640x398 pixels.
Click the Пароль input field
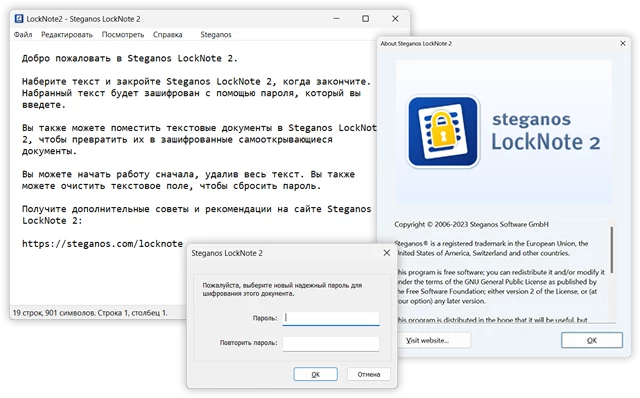pos(331,318)
